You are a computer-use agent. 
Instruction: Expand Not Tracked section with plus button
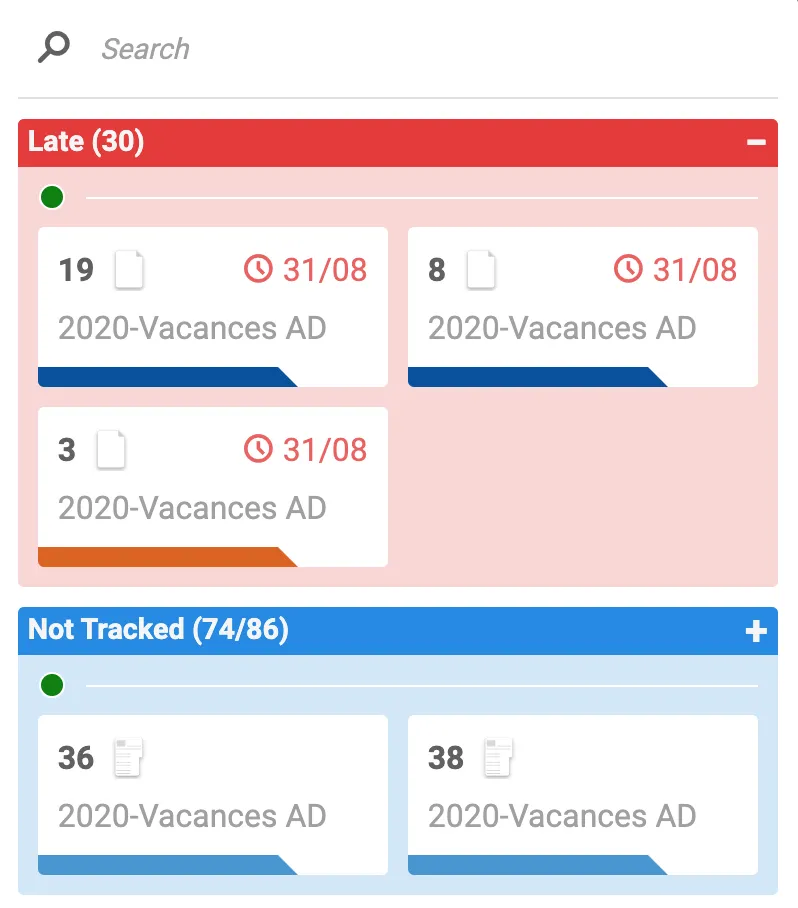pyautogui.click(x=756, y=631)
